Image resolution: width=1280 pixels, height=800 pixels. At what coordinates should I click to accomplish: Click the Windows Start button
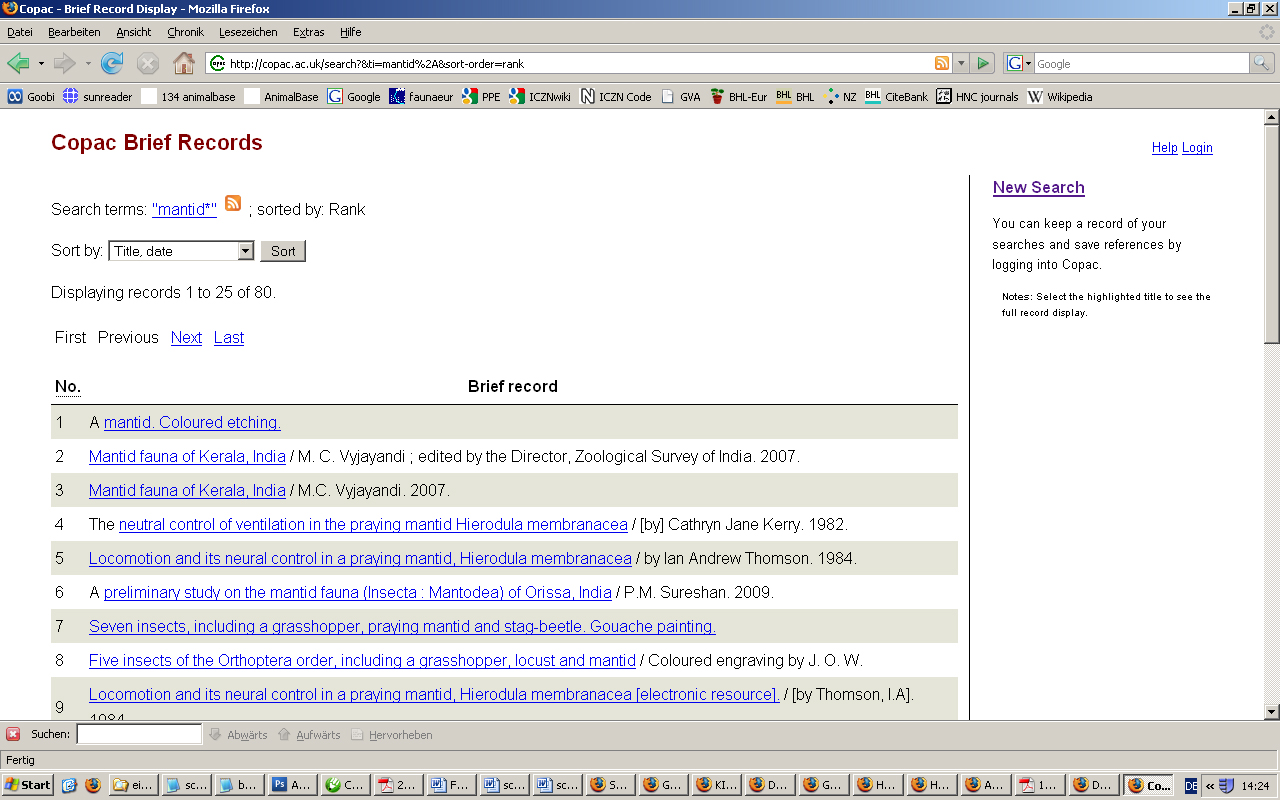[28, 785]
